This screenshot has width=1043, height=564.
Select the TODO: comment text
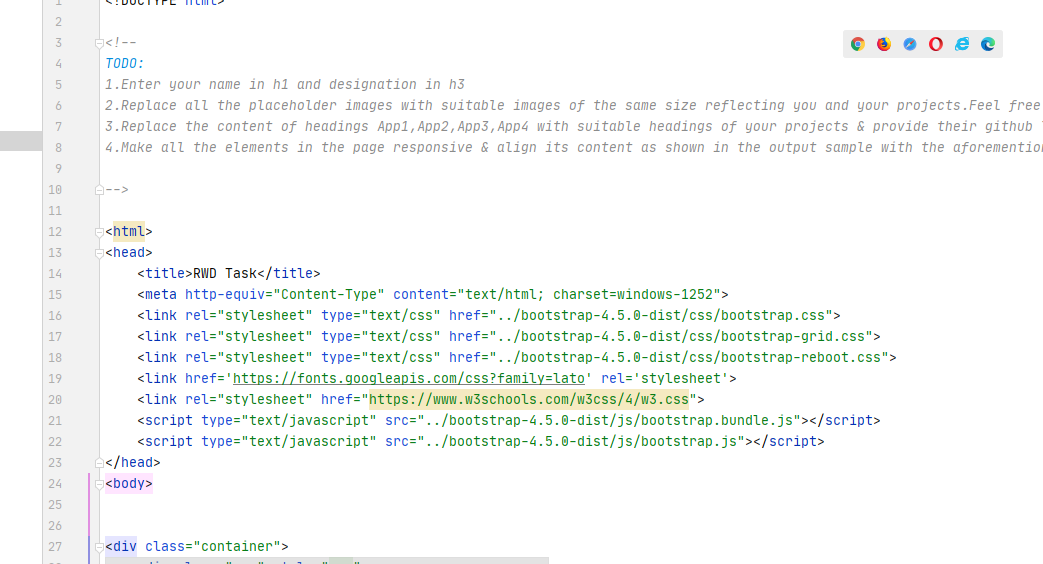point(124,64)
